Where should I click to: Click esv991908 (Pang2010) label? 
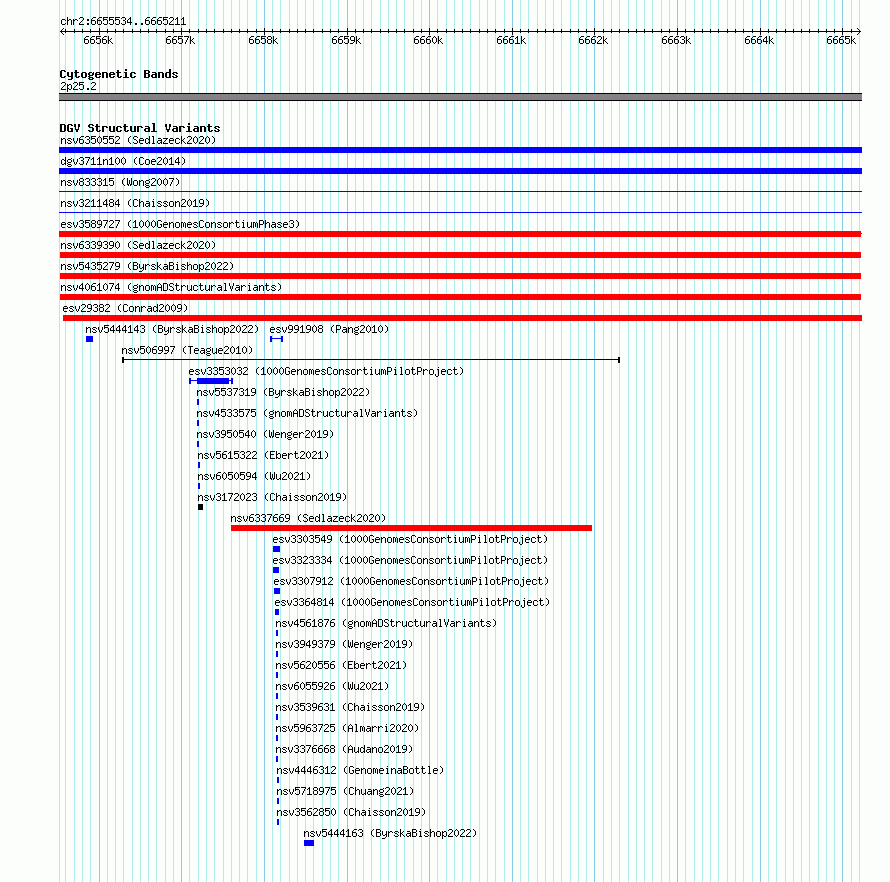(329, 329)
